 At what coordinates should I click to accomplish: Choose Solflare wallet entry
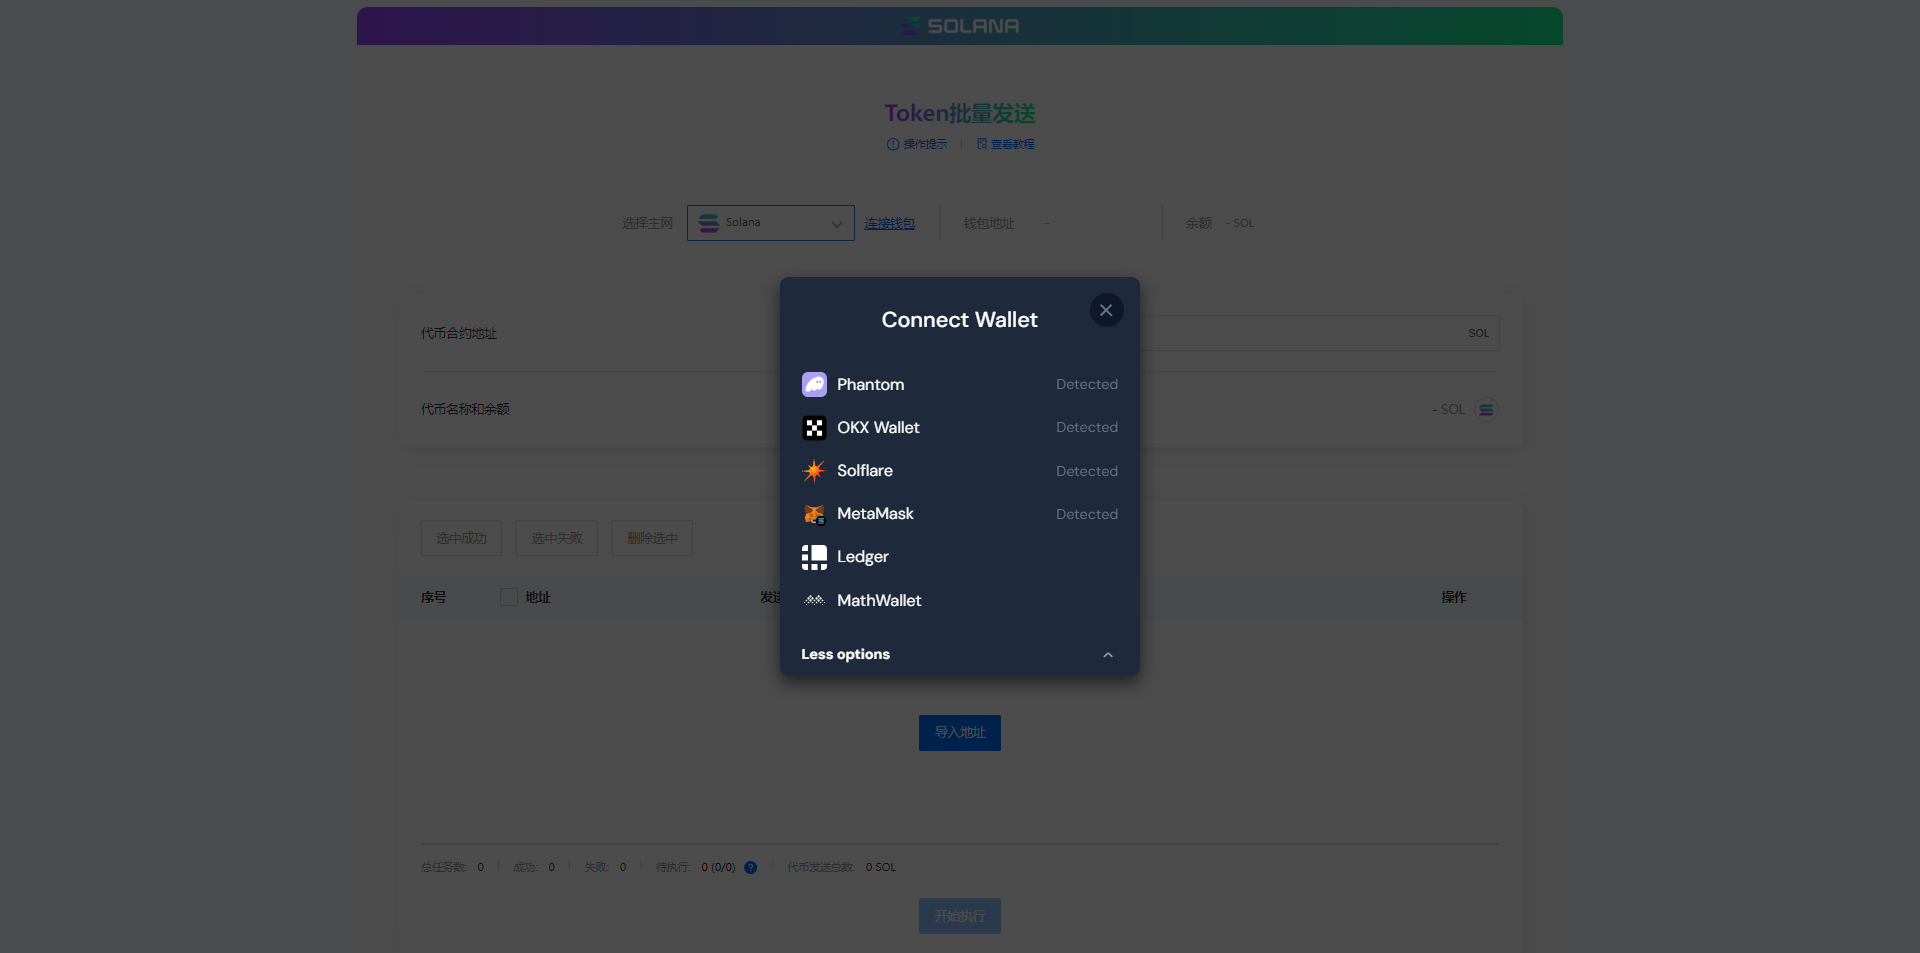pyautogui.click(x=959, y=471)
